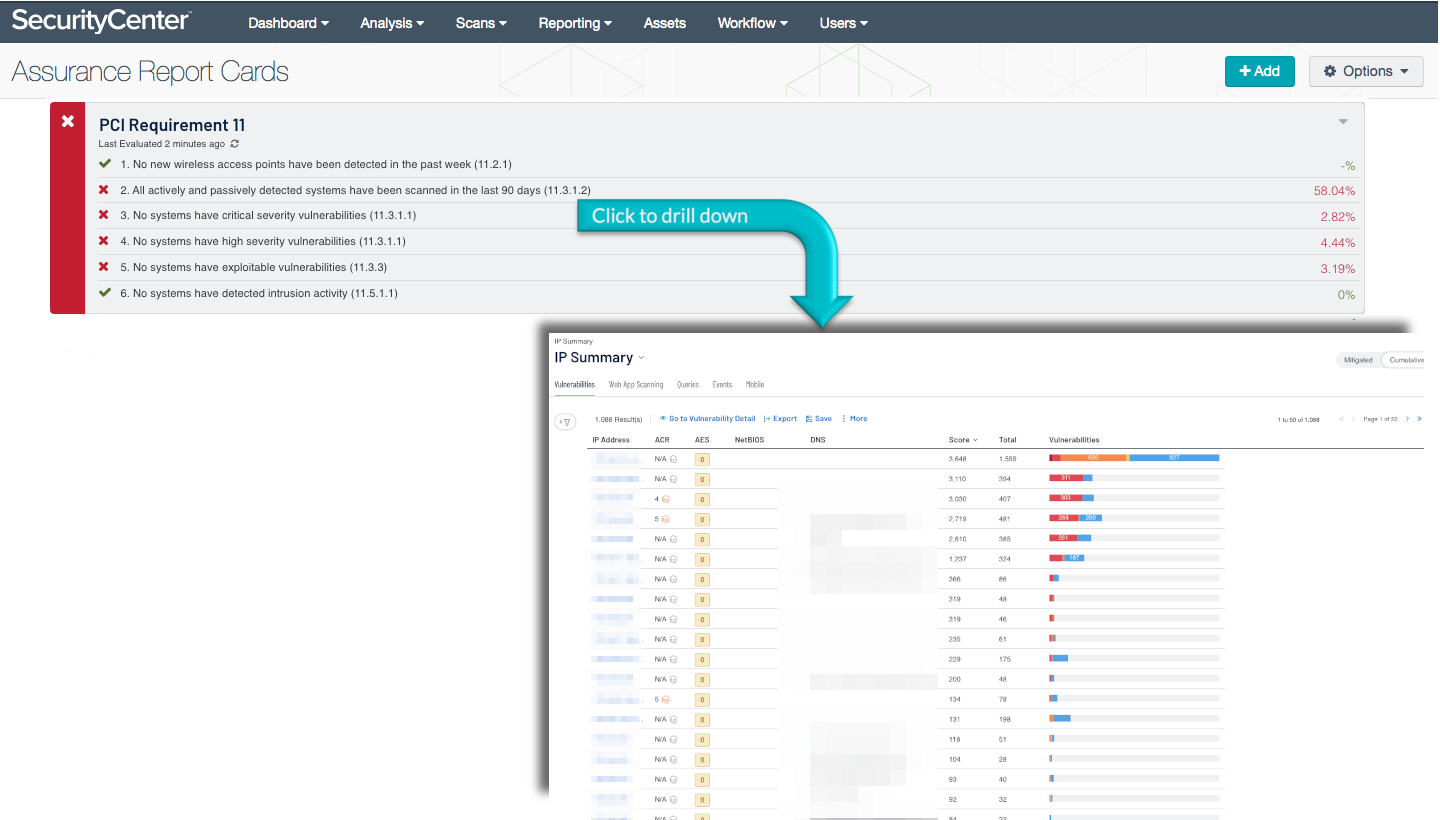
Task: Click the ACR column header
Action: 662,440
